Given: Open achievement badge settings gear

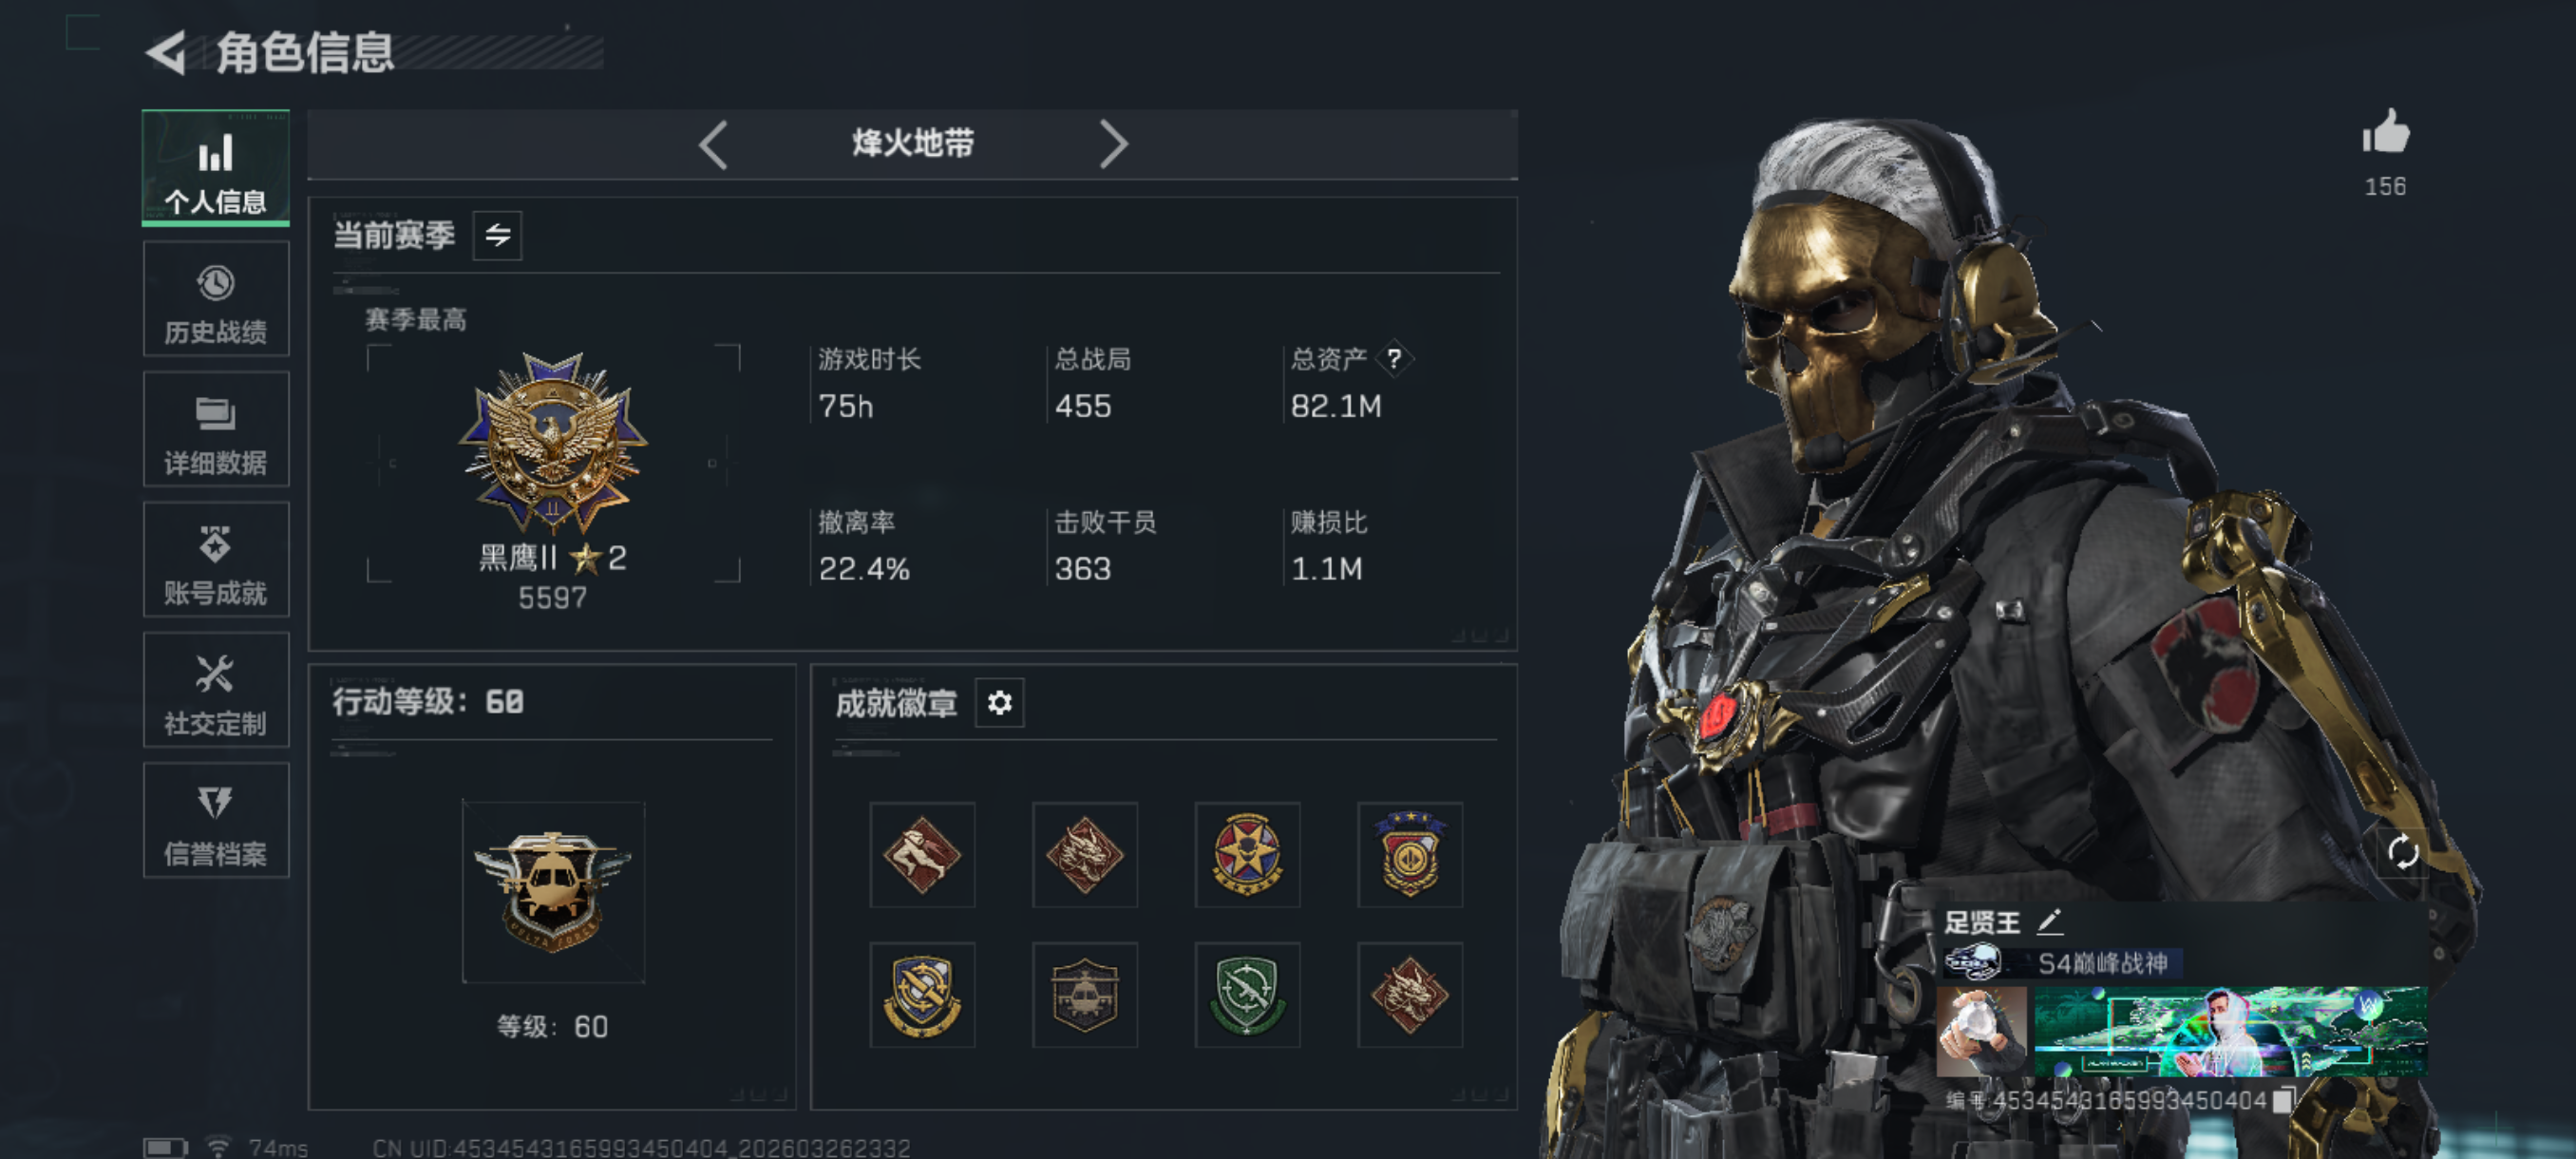Looking at the screenshot, I should click(999, 703).
